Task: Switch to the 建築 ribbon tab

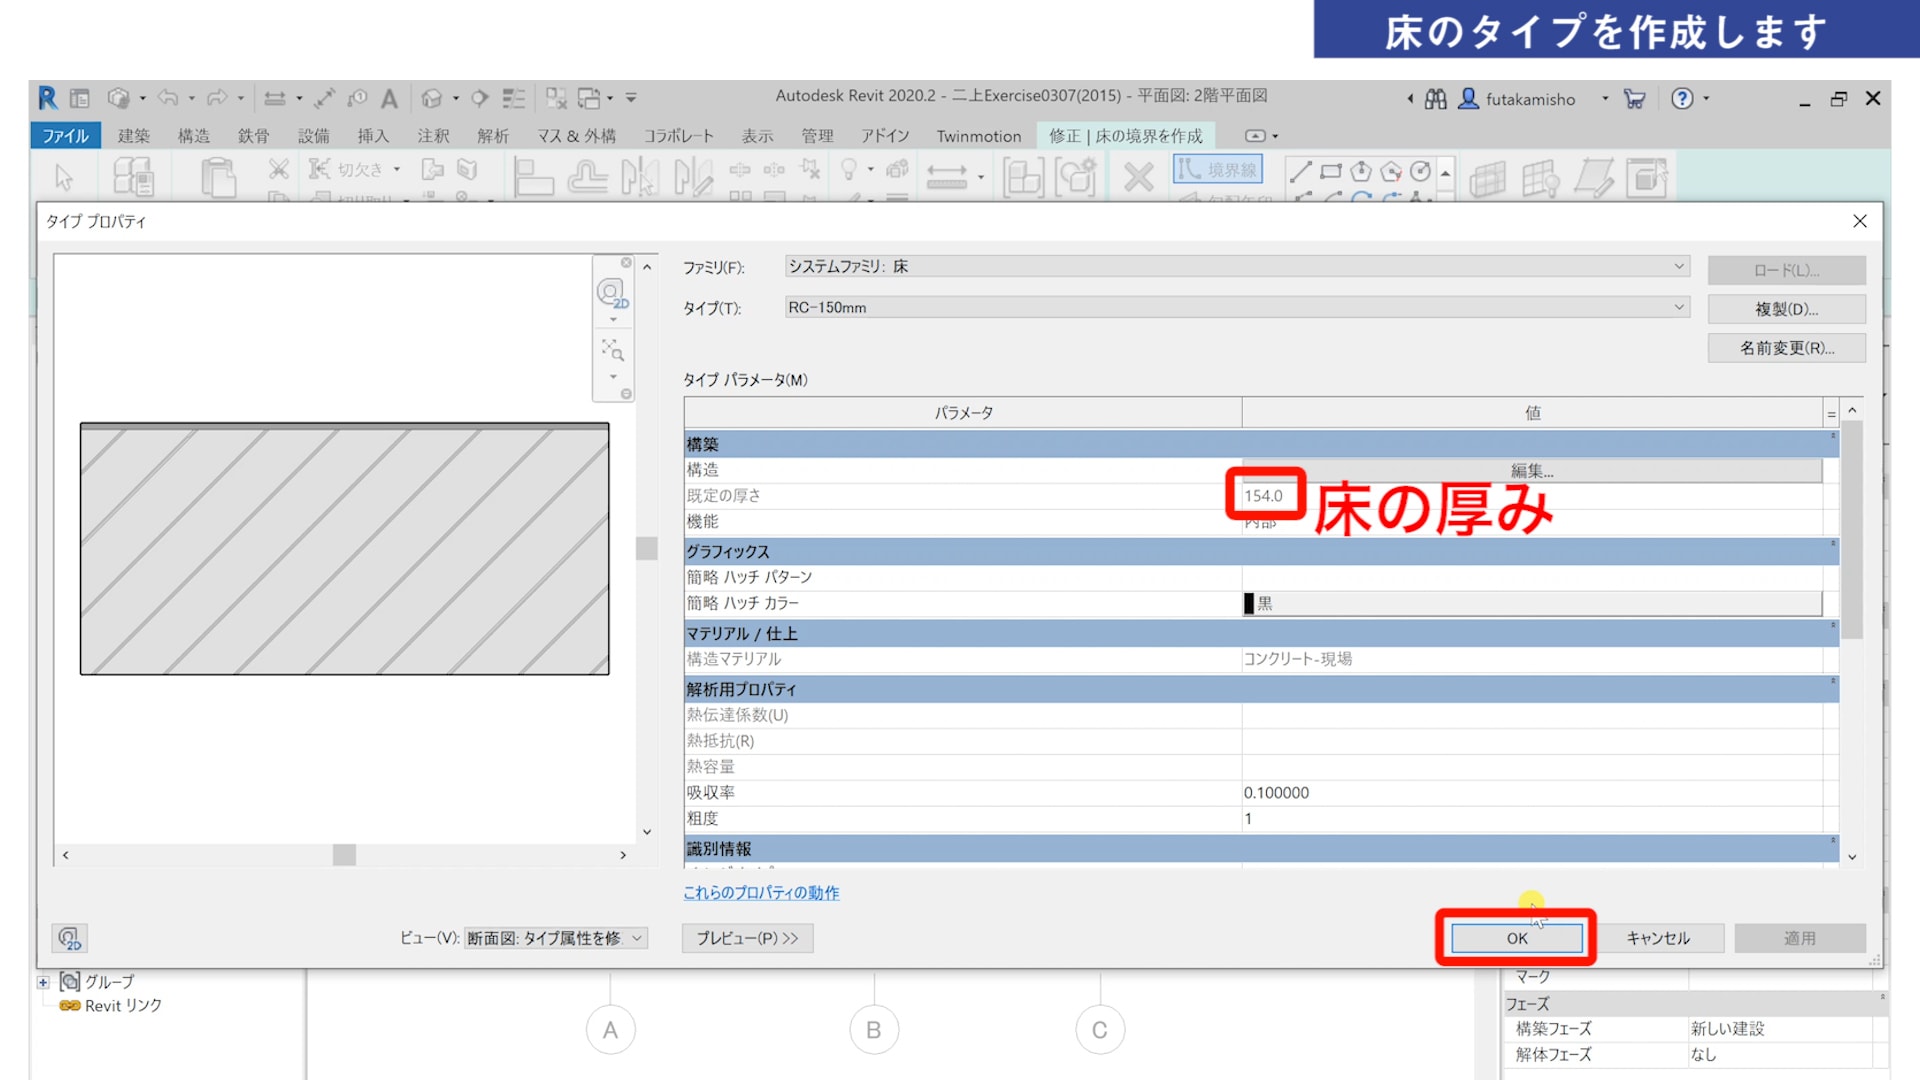Action: pyautogui.click(x=133, y=136)
